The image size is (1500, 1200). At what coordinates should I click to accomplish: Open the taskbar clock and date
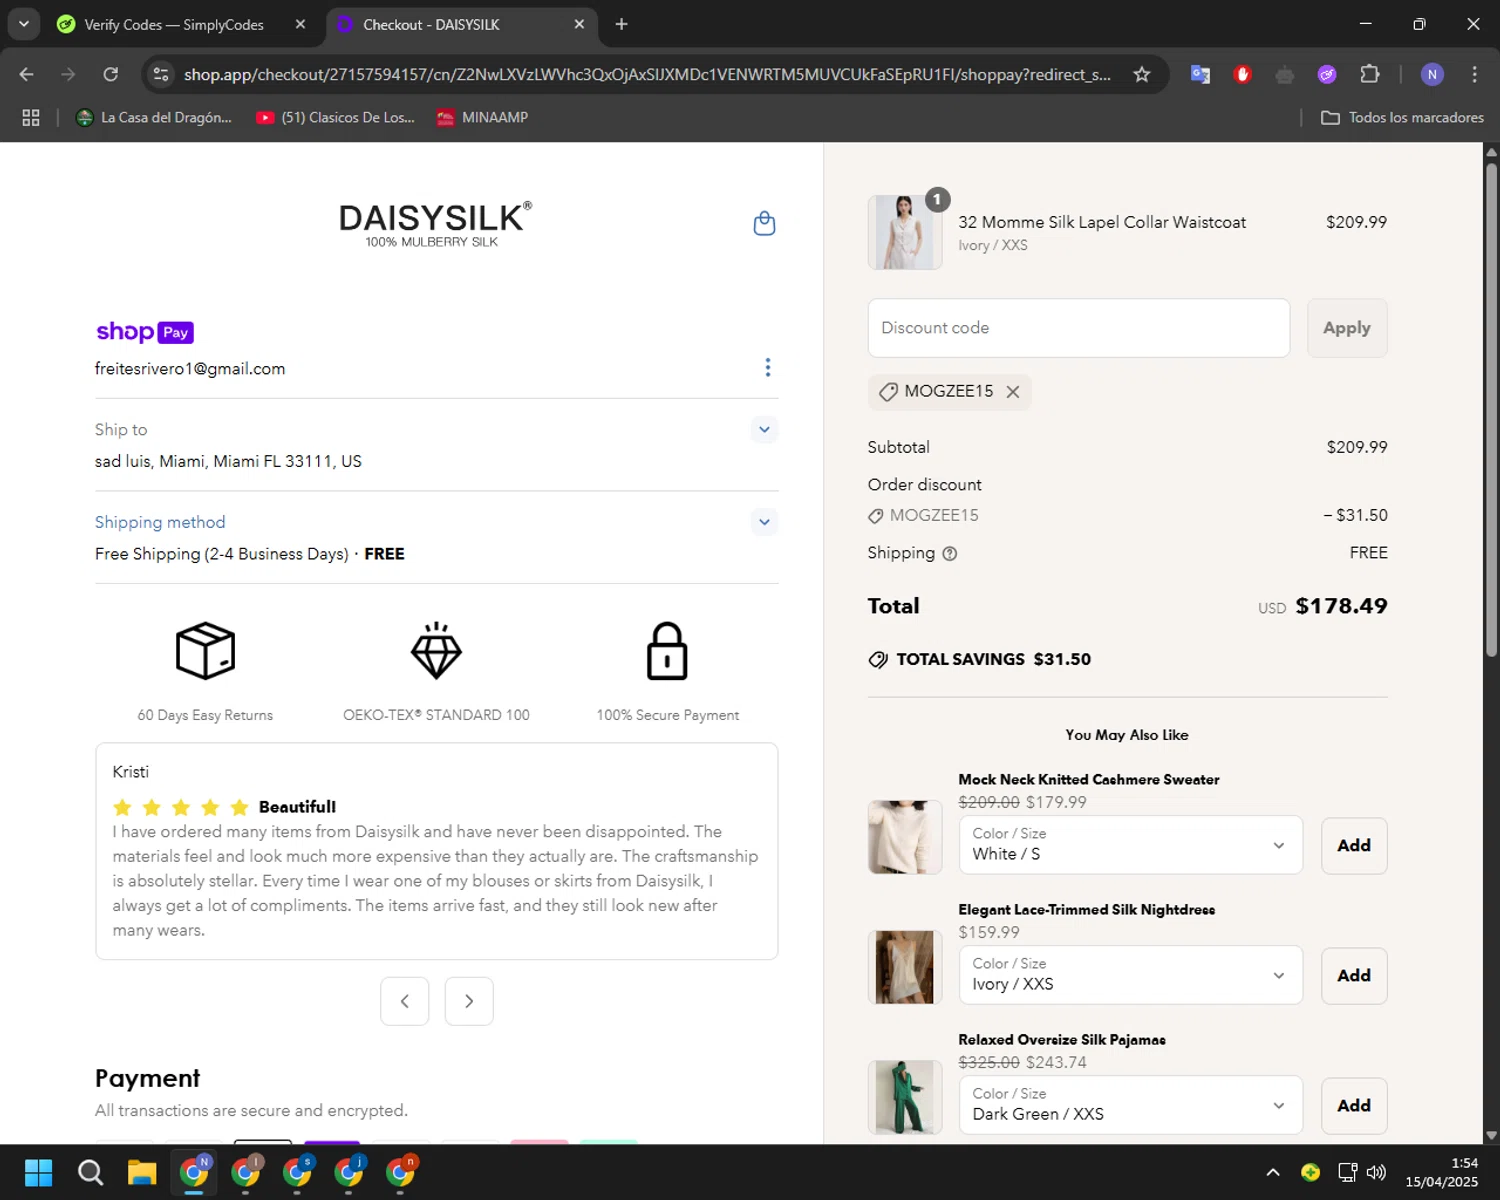1441,1172
